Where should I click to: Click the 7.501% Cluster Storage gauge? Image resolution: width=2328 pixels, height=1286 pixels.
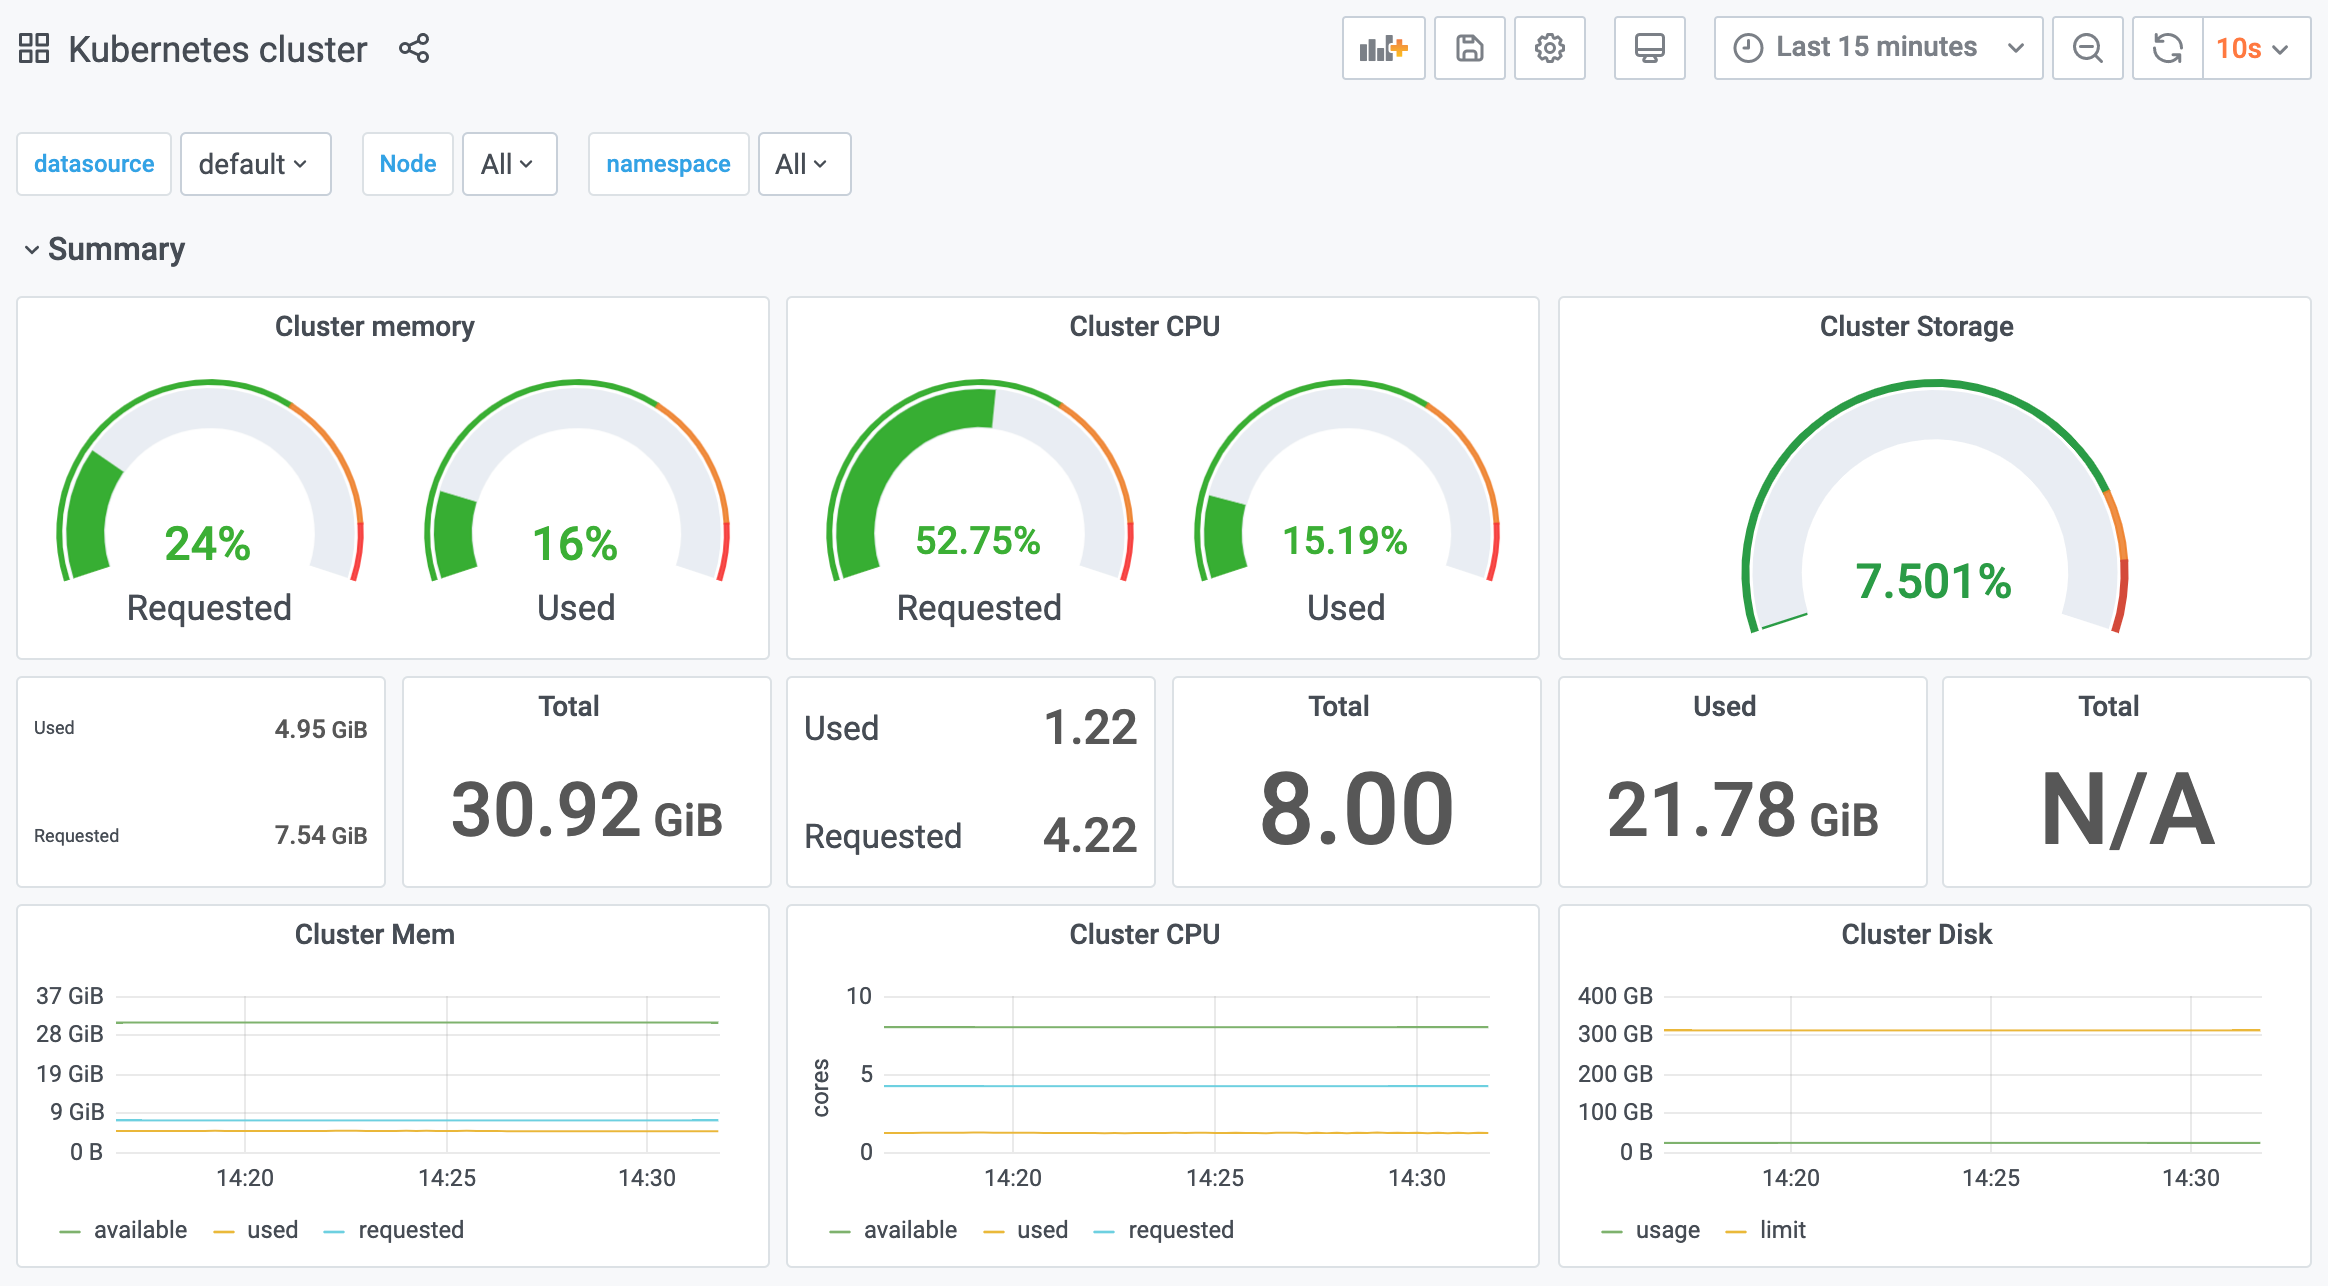point(1934,508)
